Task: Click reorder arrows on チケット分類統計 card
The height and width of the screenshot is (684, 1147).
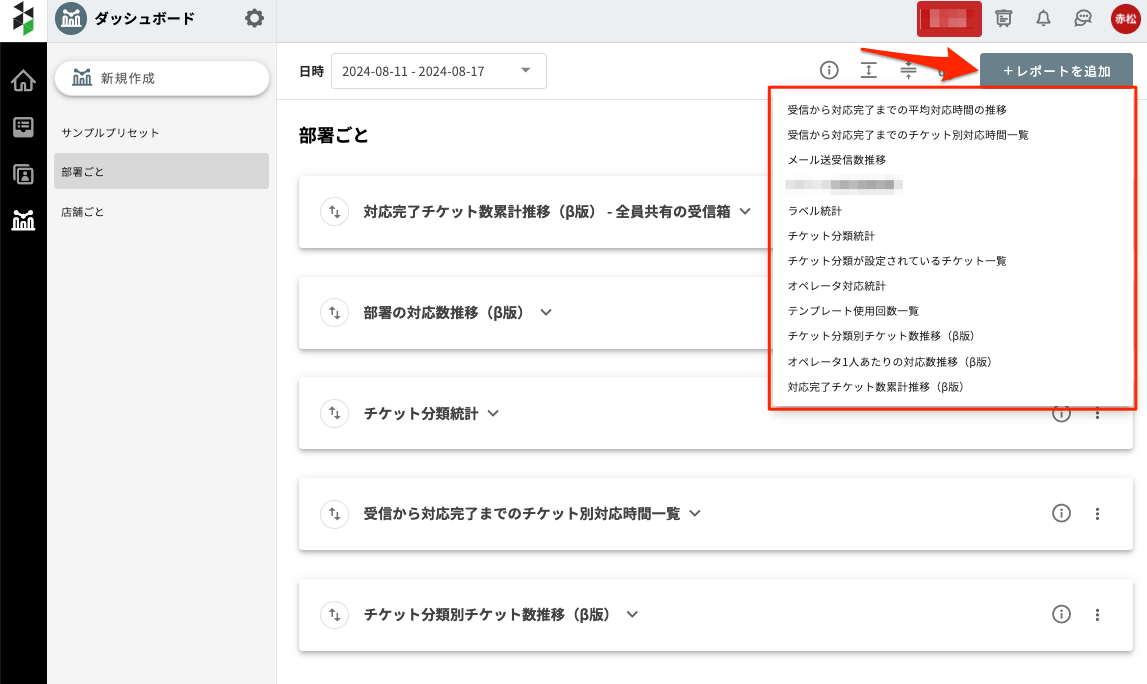Action: coord(333,413)
